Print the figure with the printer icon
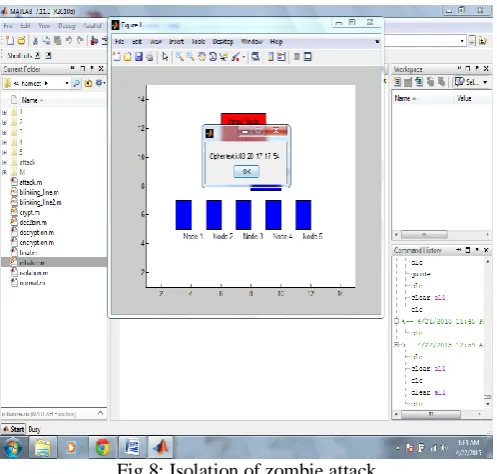The image size is (497, 474). point(150,57)
